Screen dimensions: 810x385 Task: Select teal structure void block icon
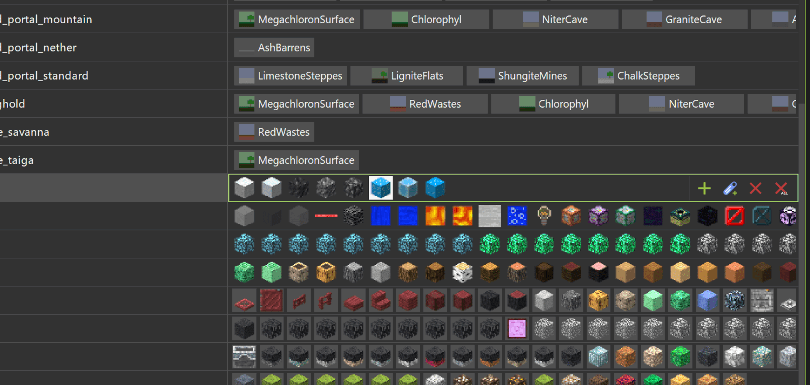pos(762,216)
